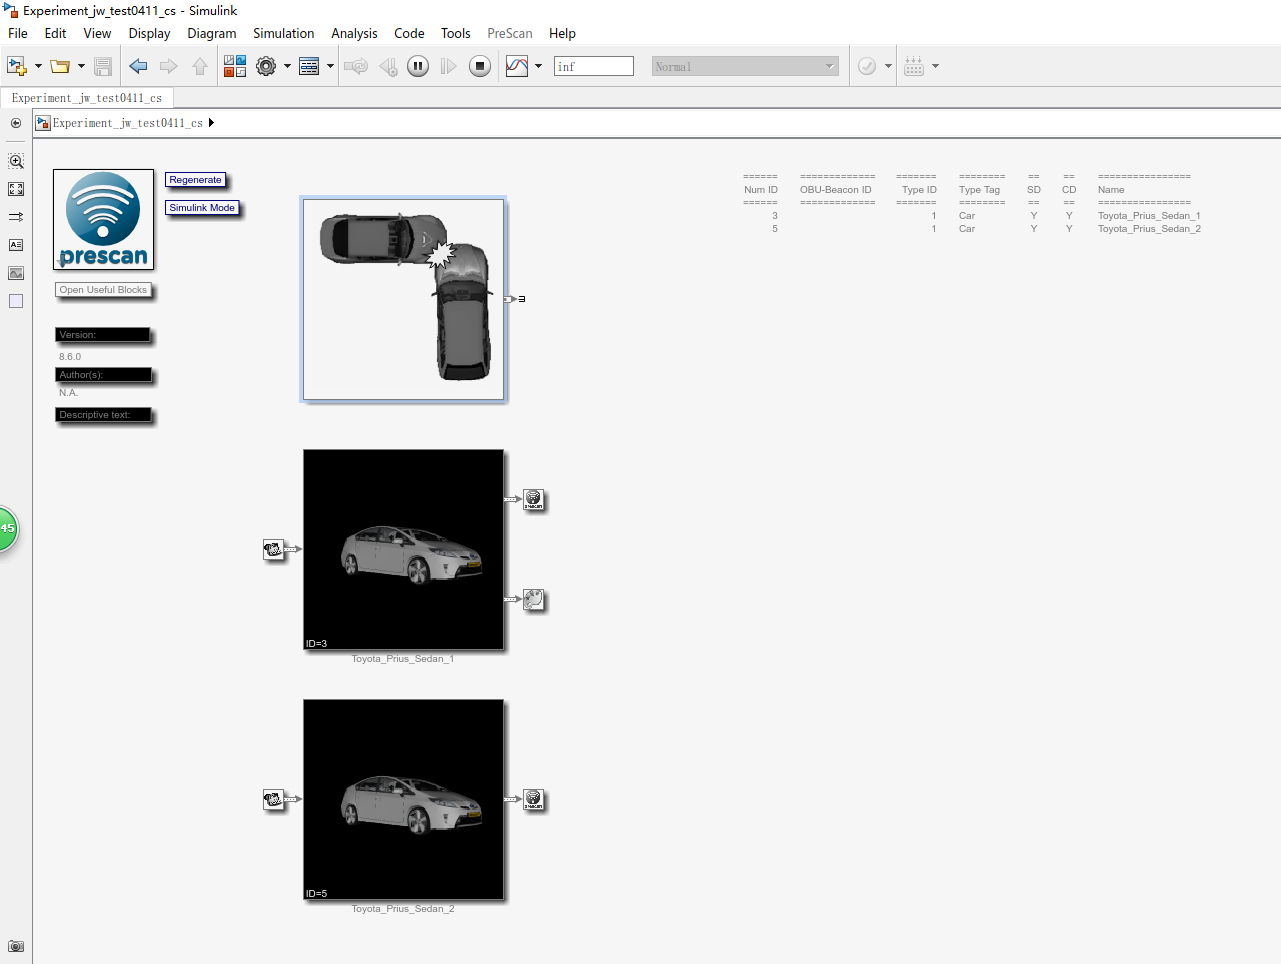Expand the Model Explorer dropdown arrow
1281x964 pixels.
330,67
